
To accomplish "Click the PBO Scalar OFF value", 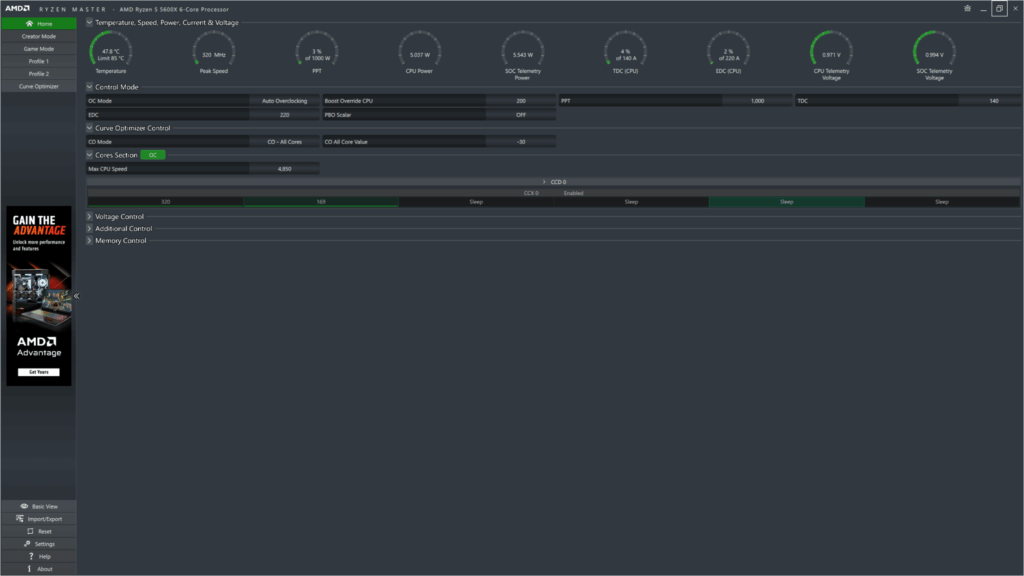I will pyautogui.click(x=520, y=115).
